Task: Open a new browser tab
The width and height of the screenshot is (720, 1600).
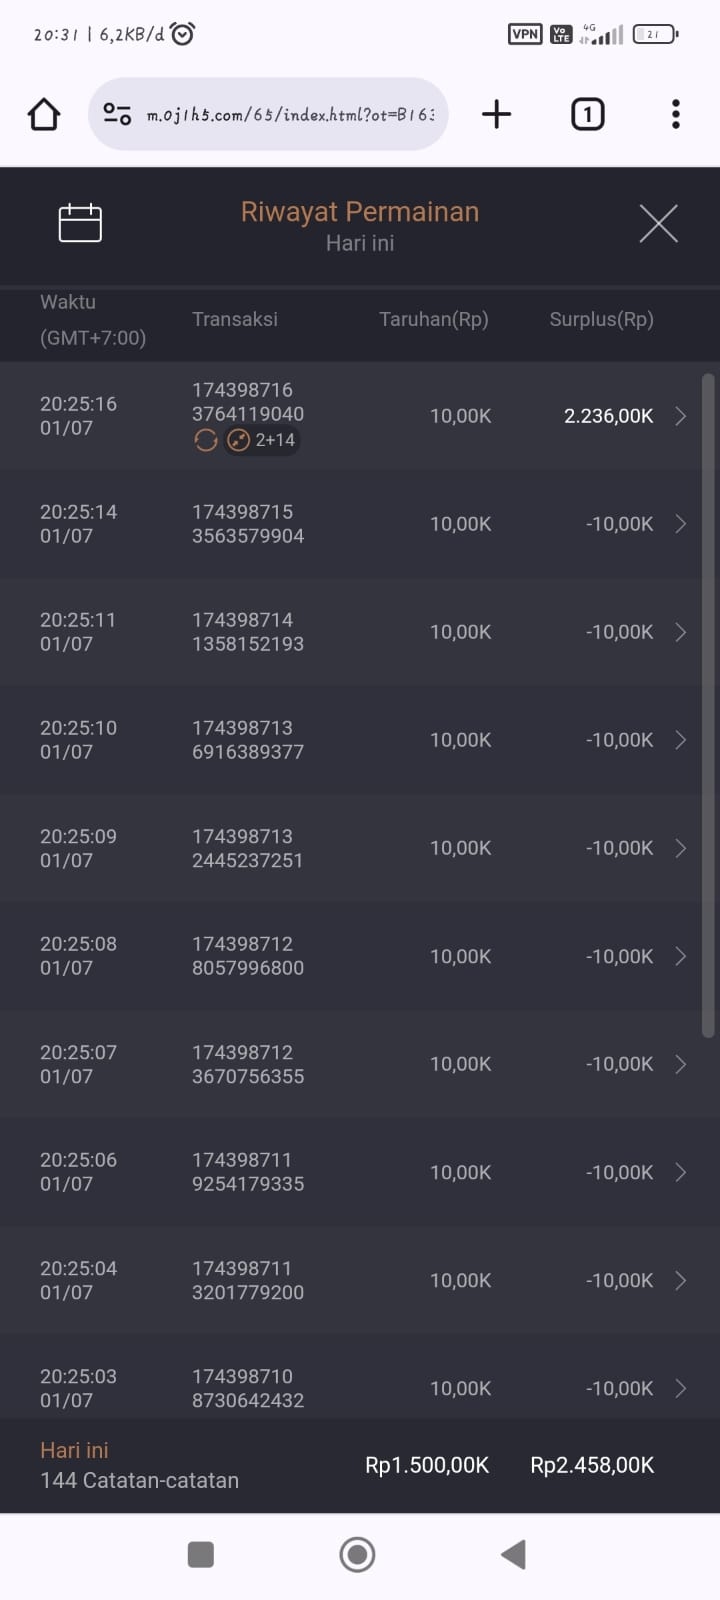Action: (496, 115)
